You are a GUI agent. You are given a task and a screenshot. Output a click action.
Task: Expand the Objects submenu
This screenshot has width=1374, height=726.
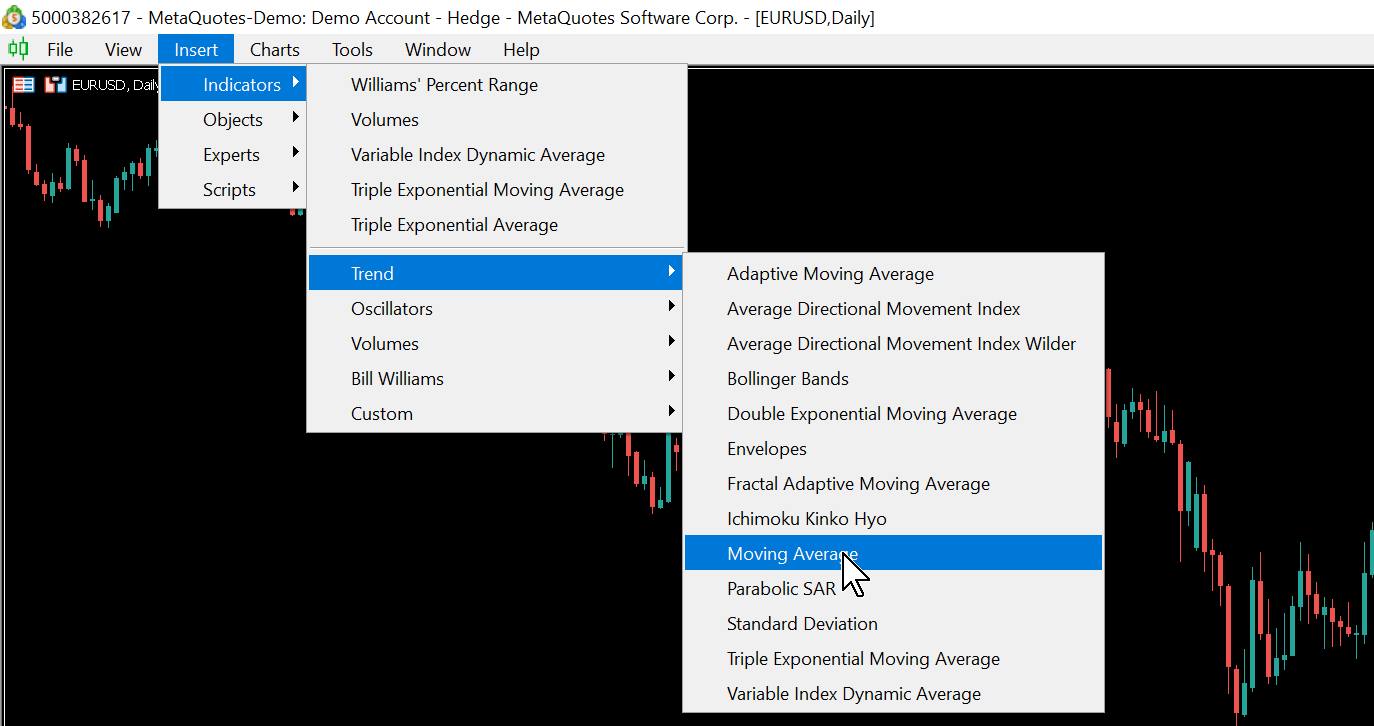coord(232,119)
